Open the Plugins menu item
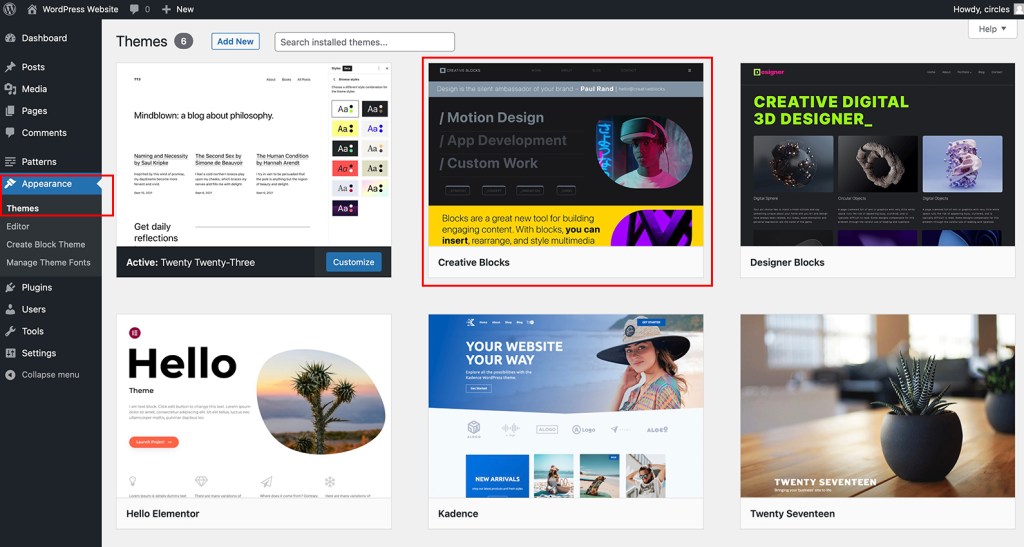 tap(37, 287)
